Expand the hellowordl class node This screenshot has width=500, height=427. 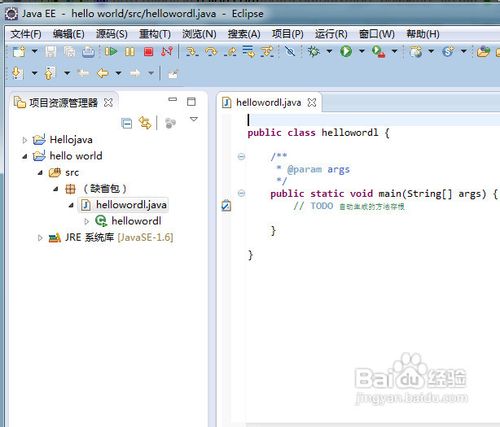pyautogui.click(x=87, y=221)
